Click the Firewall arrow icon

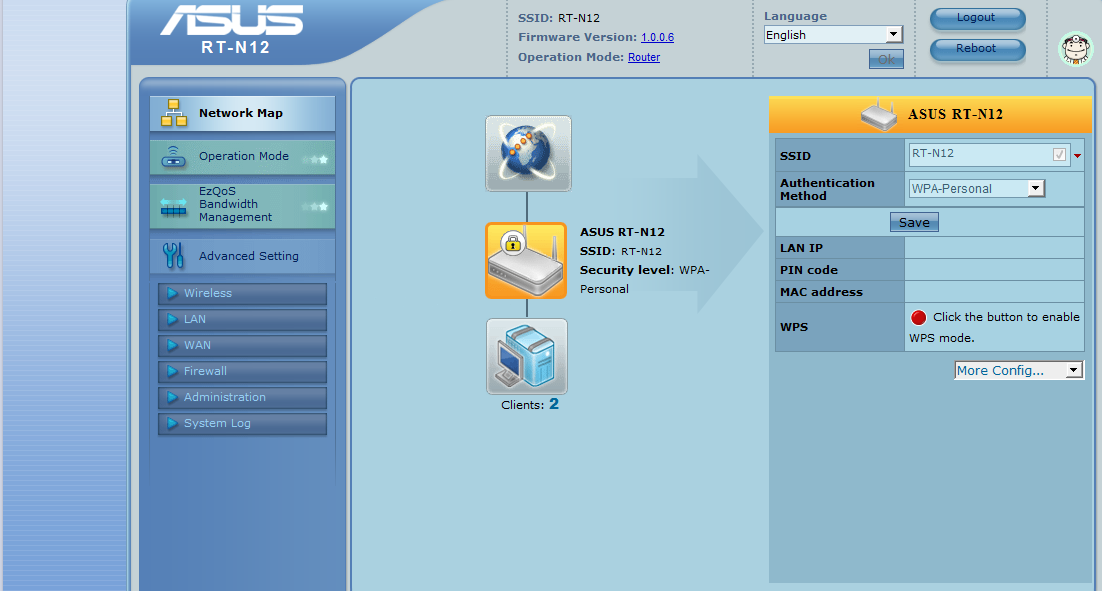(x=172, y=371)
